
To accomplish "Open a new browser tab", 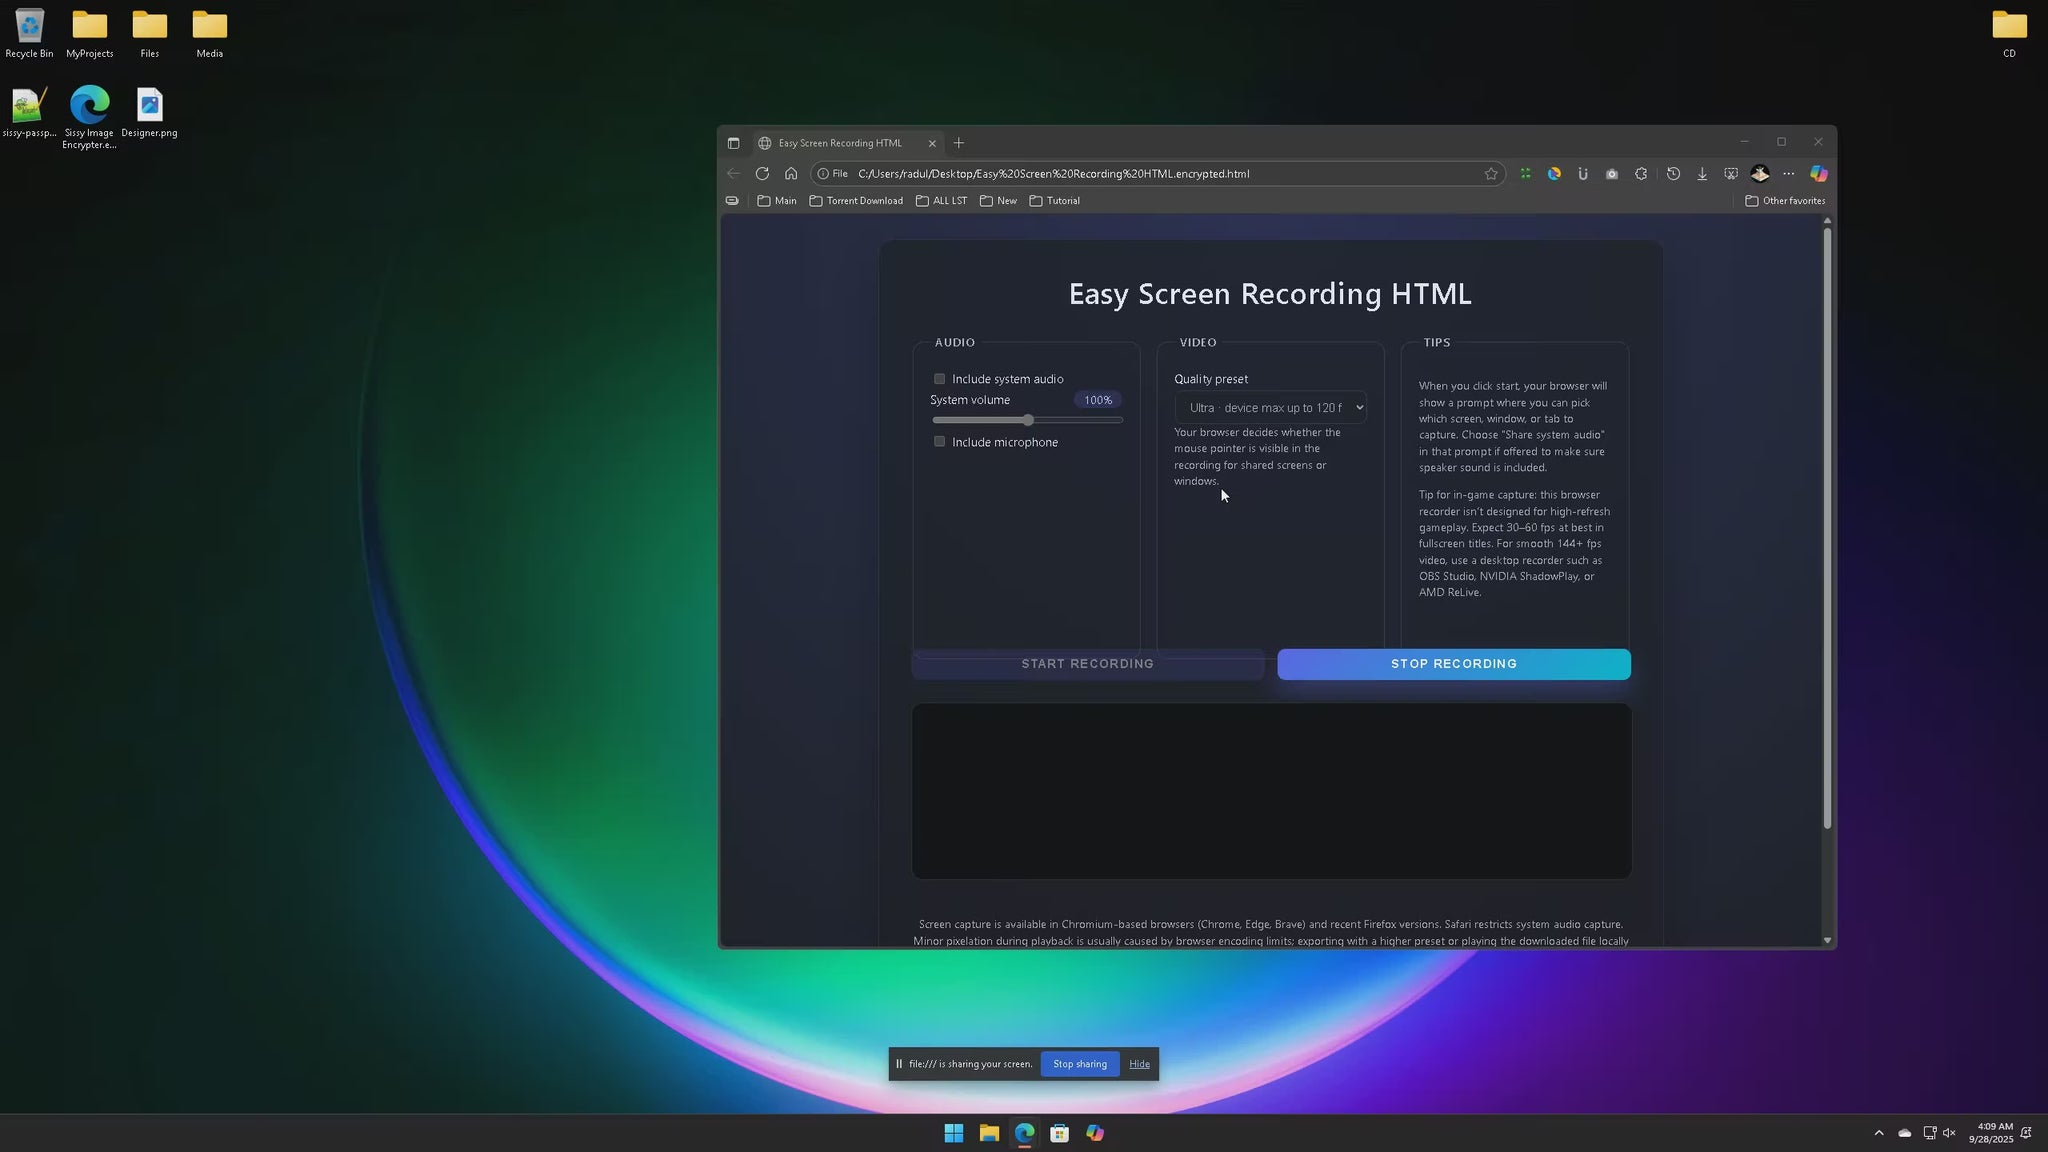I will (x=959, y=143).
